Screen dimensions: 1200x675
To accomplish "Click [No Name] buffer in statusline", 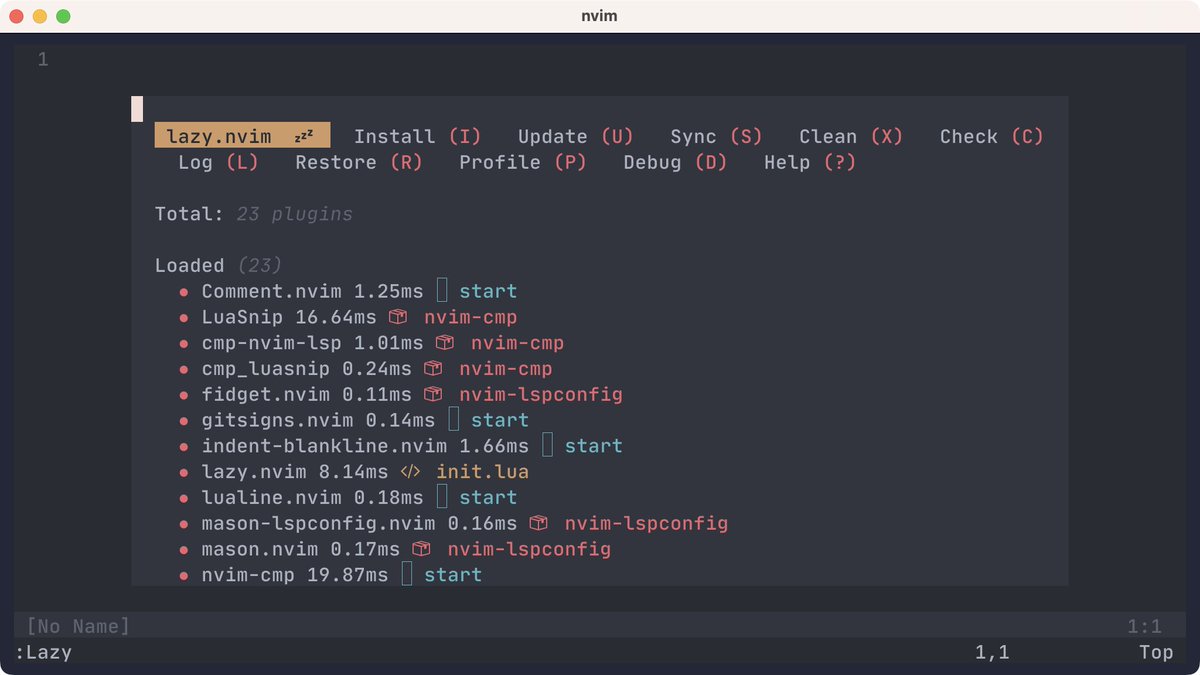I will pyautogui.click(x=78, y=627).
